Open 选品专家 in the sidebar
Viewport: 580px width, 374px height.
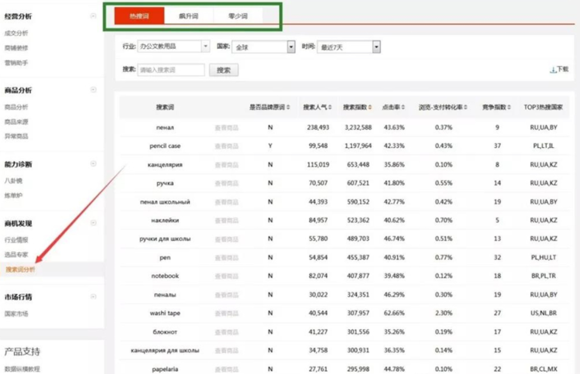click(x=16, y=255)
